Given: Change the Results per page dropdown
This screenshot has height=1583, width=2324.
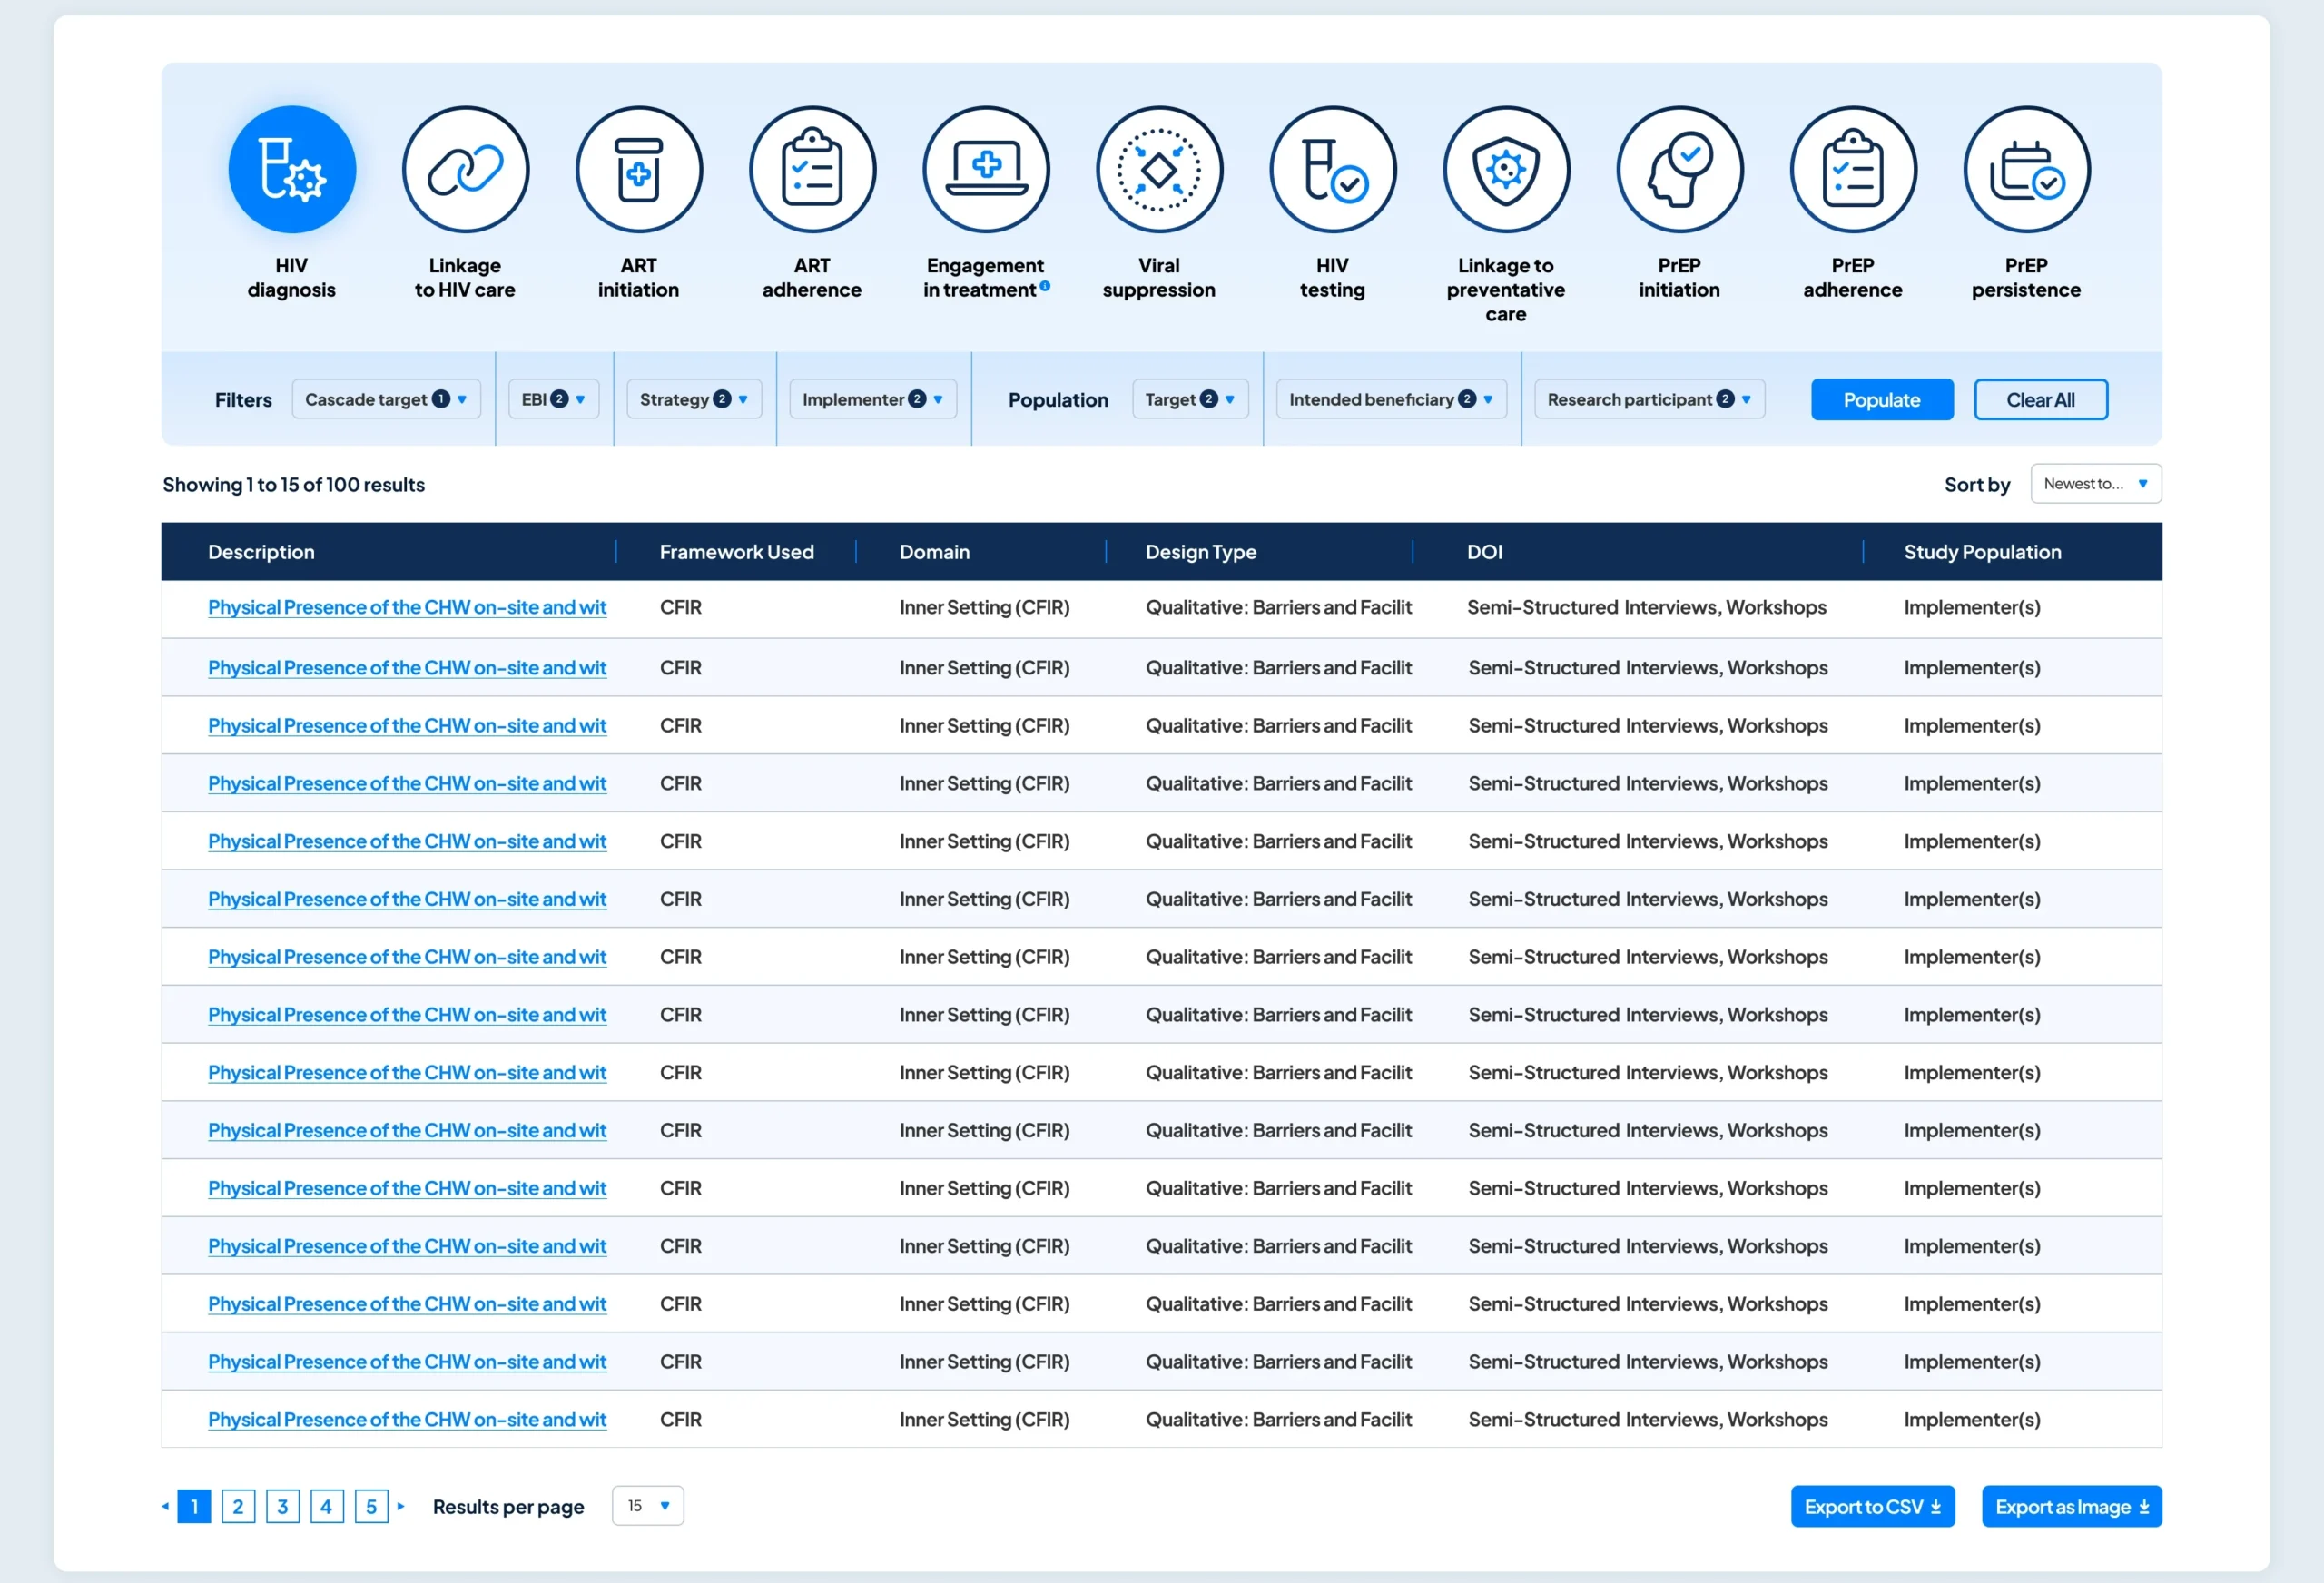Looking at the screenshot, I should pos(647,1505).
